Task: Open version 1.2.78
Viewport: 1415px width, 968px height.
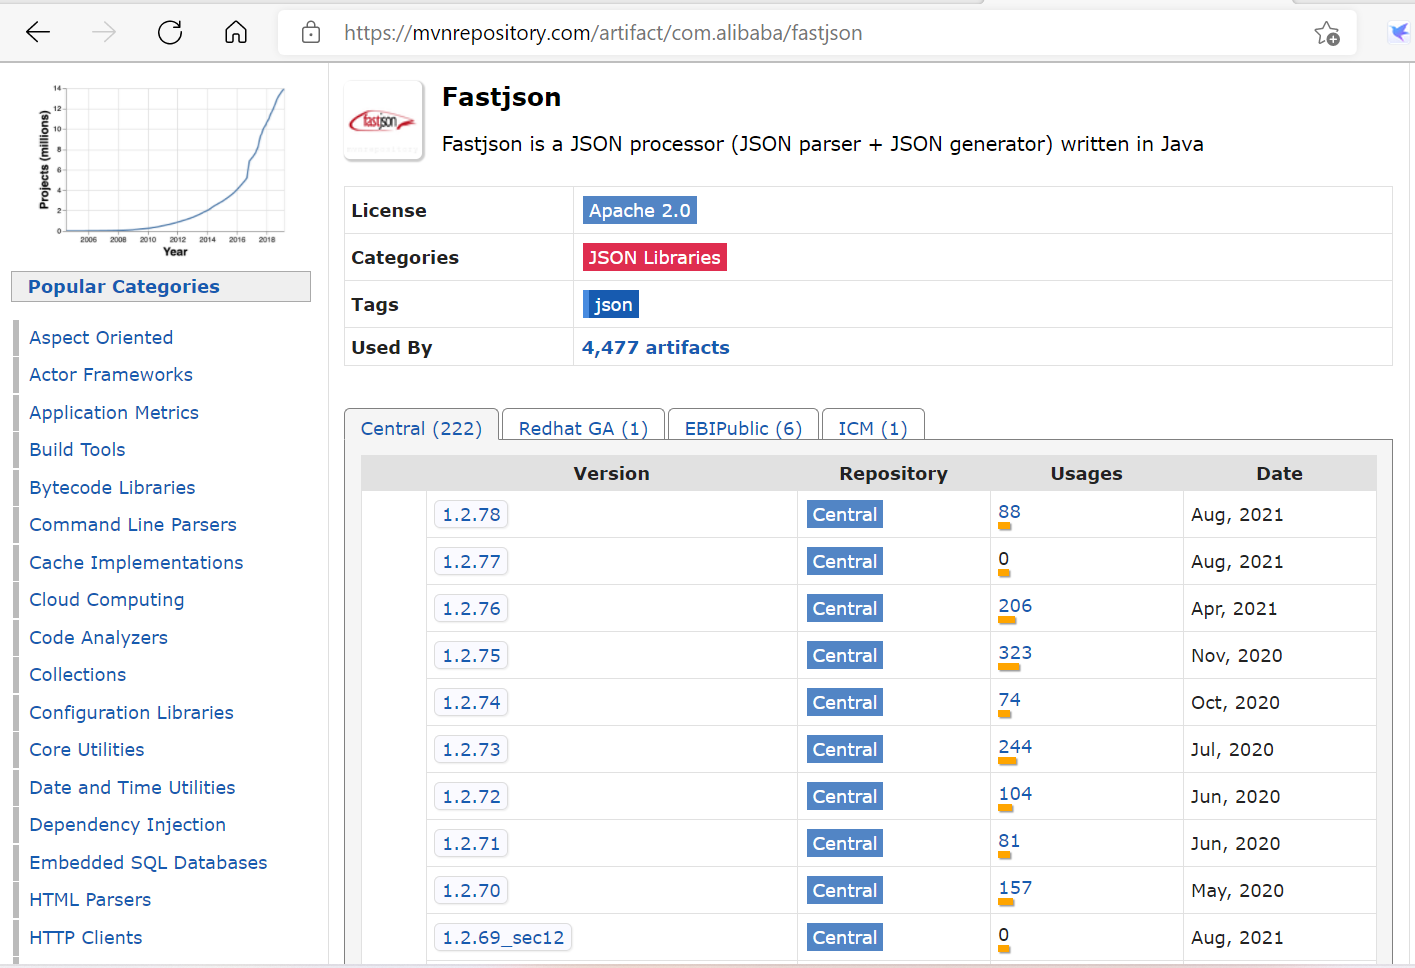Action: [471, 514]
